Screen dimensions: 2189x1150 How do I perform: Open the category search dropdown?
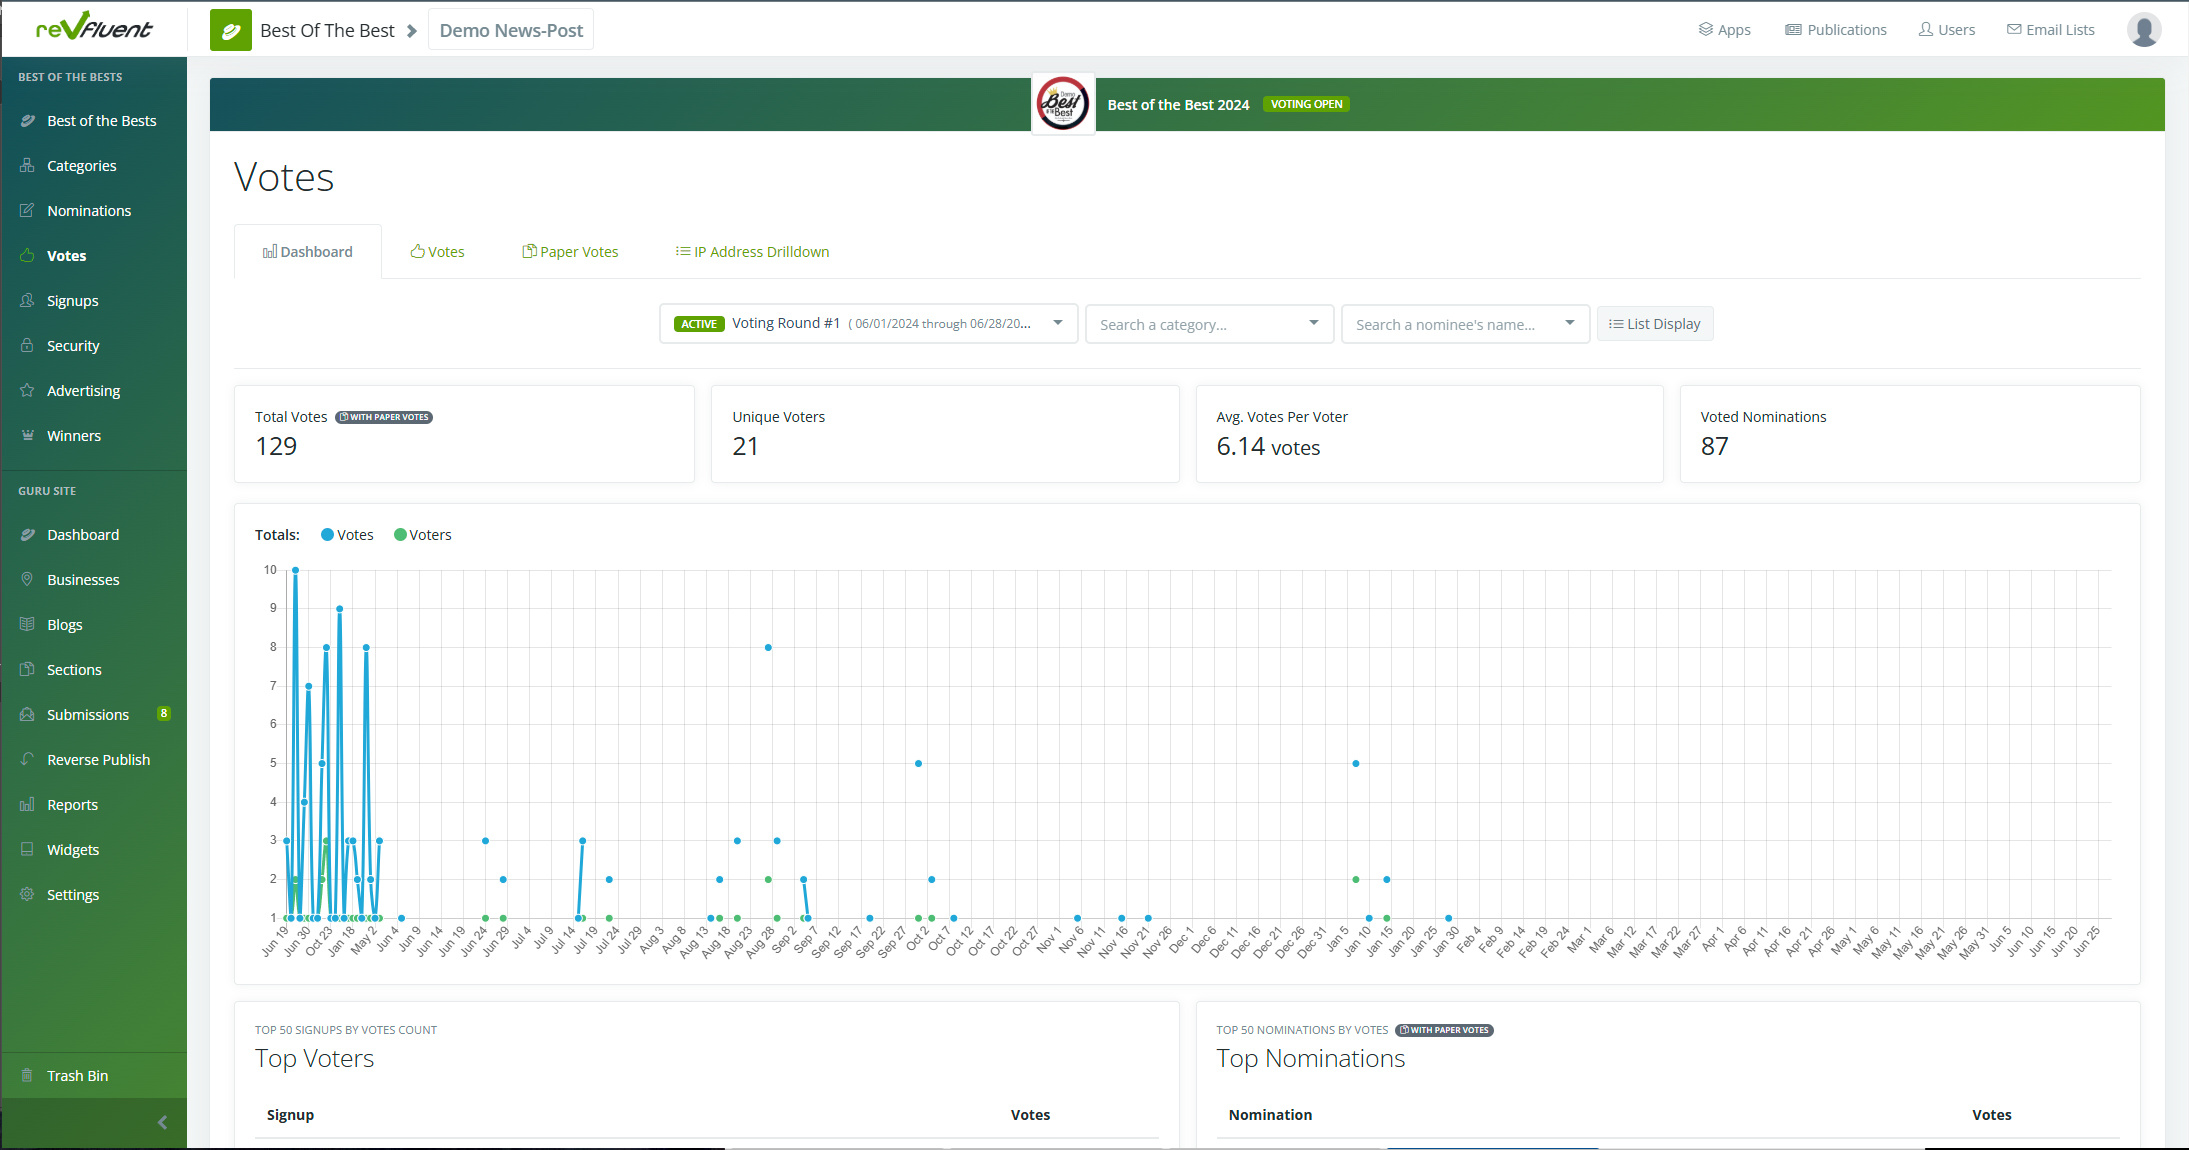tap(1208, 324)
